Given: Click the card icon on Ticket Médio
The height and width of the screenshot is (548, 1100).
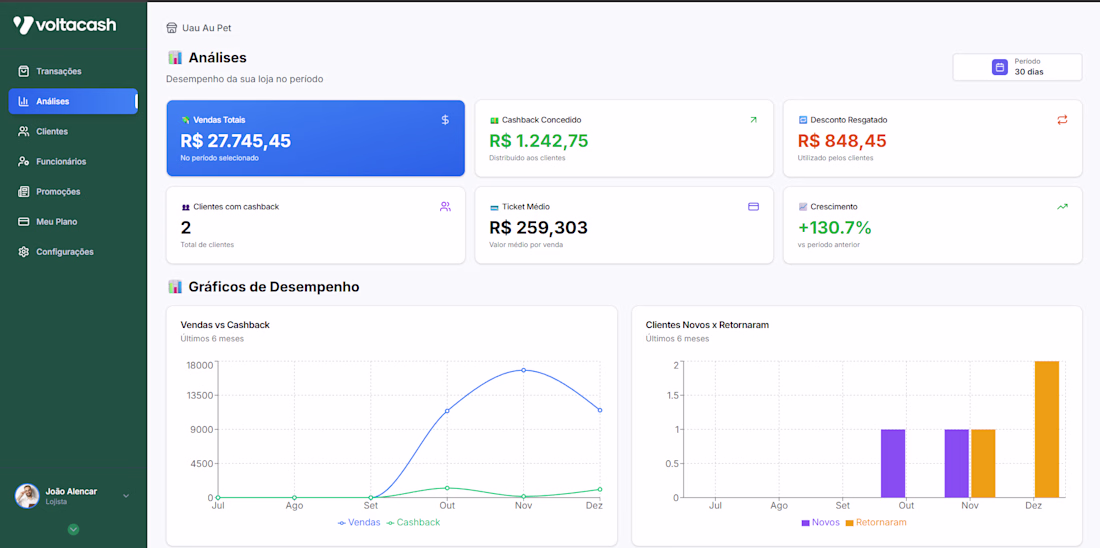Looking at the screenshot, I should click(753, 207).
